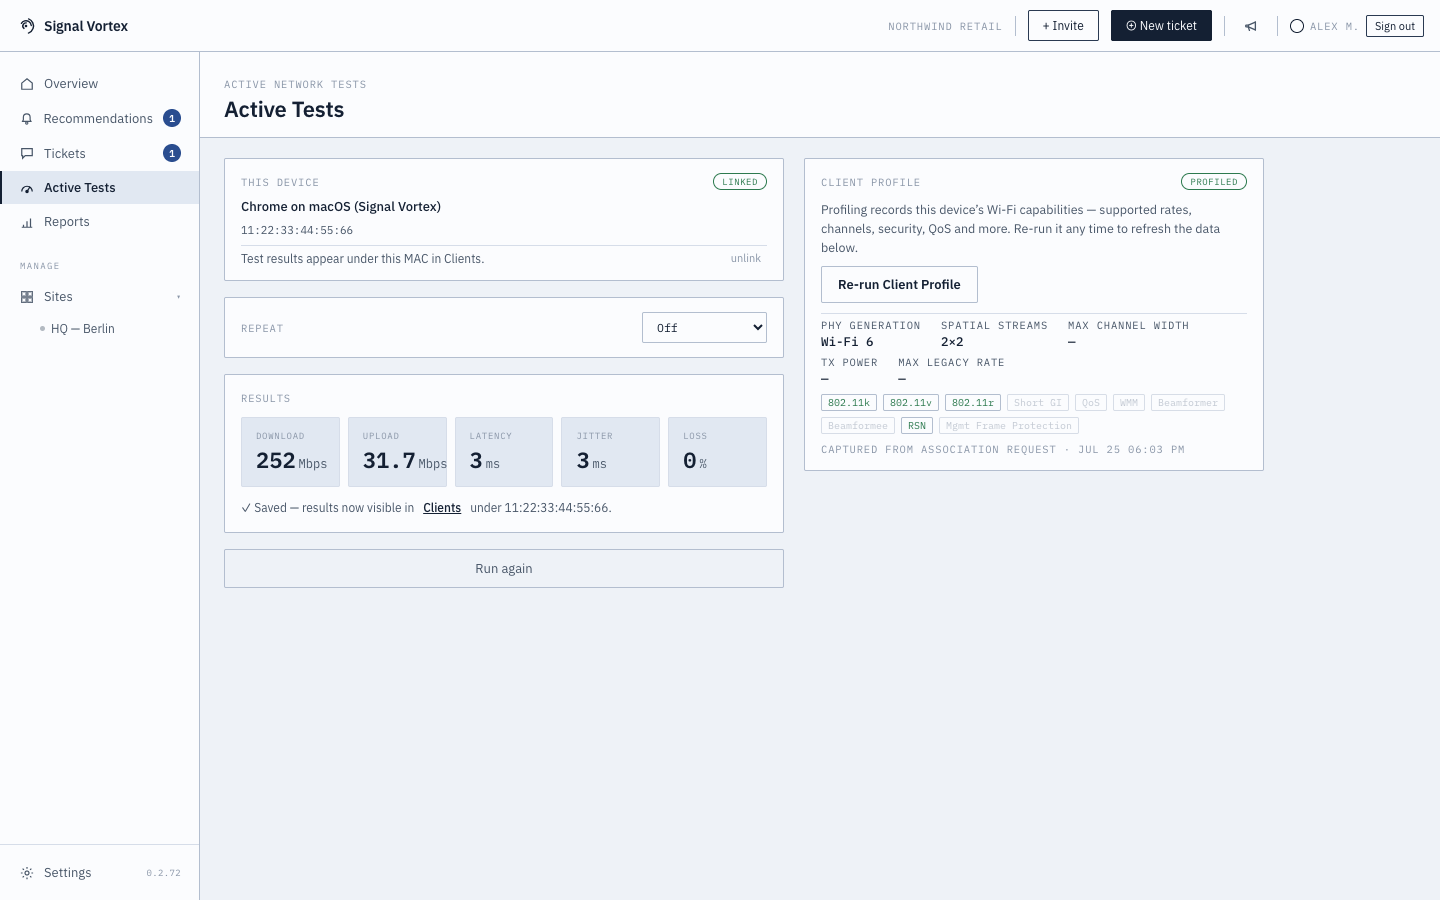Click the 802.11k capability tag
This screenshot has width=1440, height=900.
pyautogui.click(x=849, y=403)
